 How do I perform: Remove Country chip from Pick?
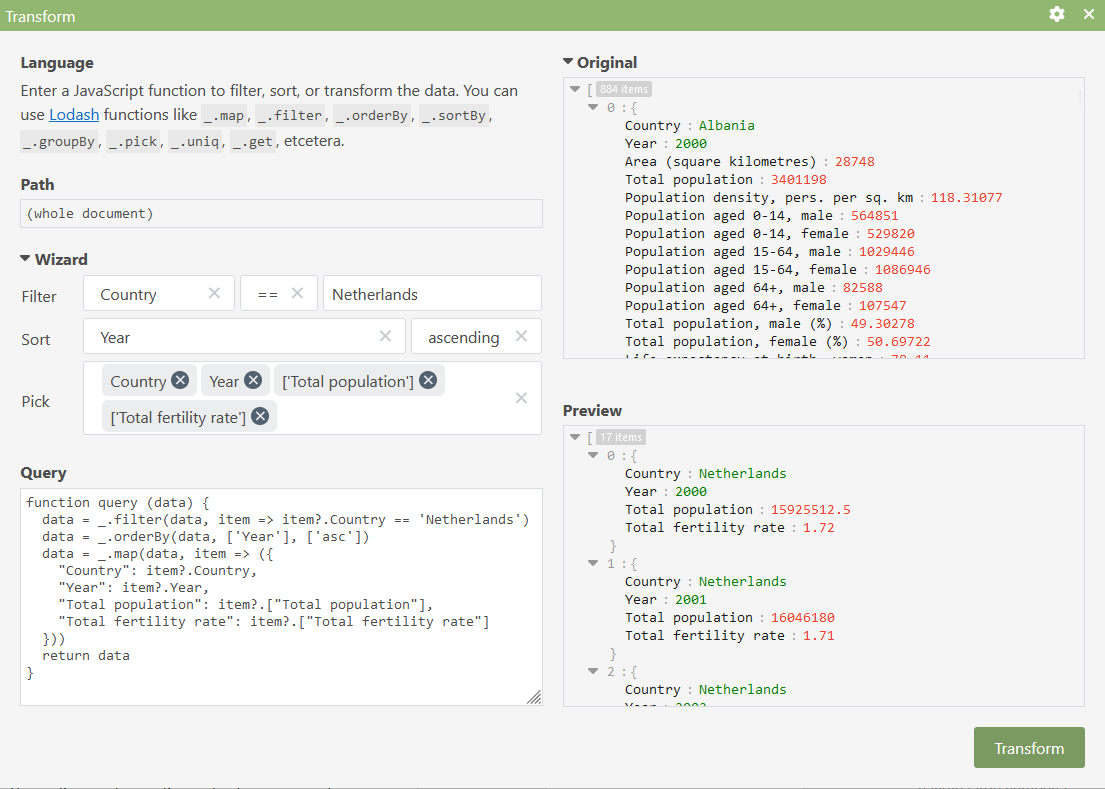pyautogui.click(x=180, y=380)
